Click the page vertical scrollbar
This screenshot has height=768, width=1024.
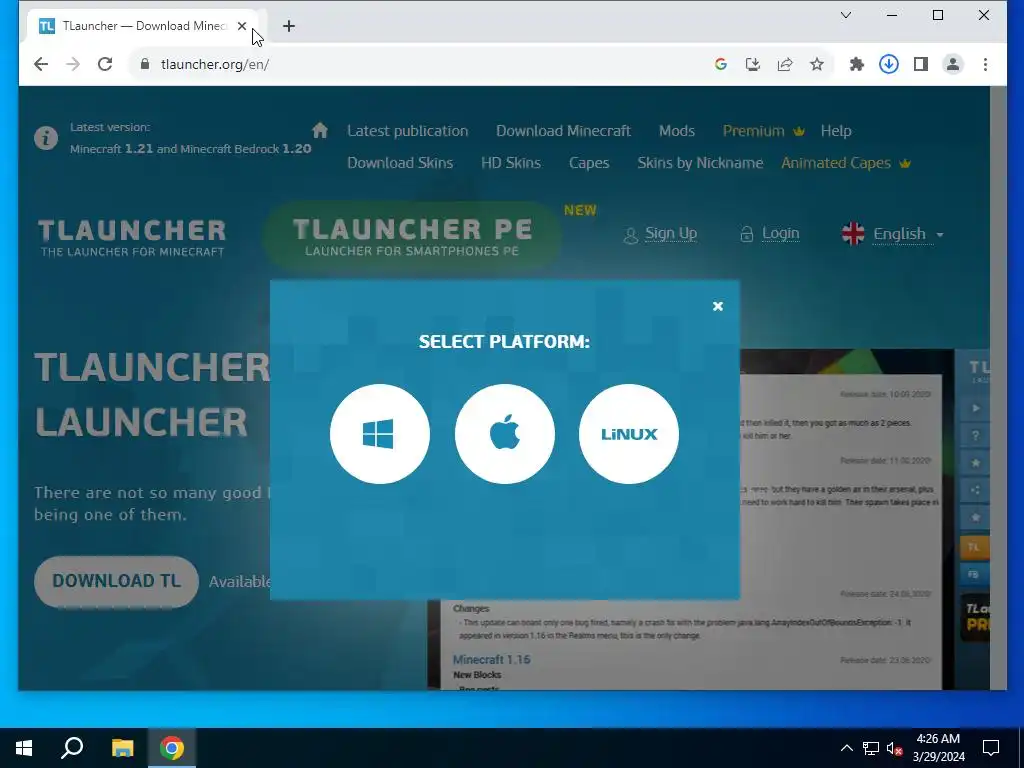[998, 388]
